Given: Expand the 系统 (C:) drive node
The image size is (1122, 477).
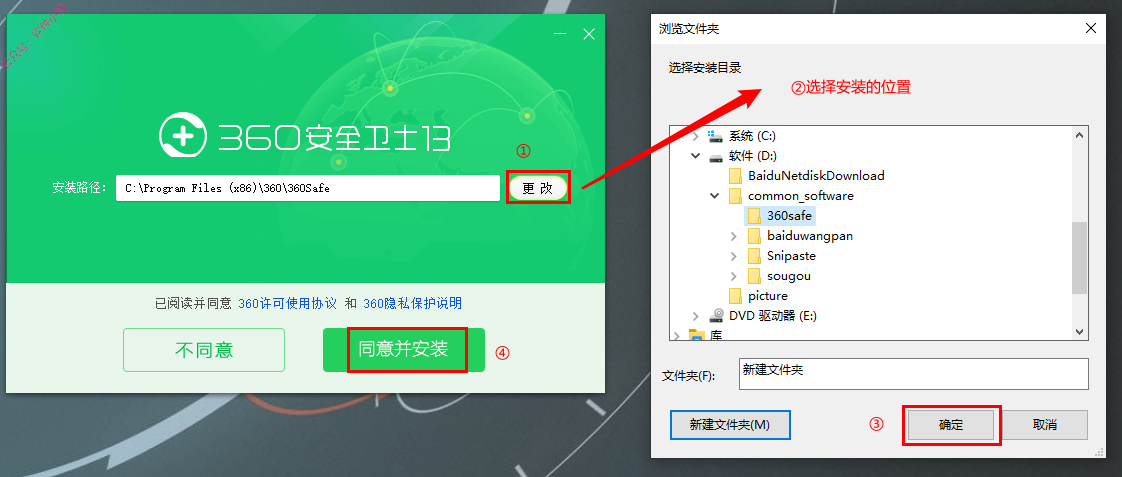Looking at the screenshot, I should pyautogui.click(x=696, y=136).
